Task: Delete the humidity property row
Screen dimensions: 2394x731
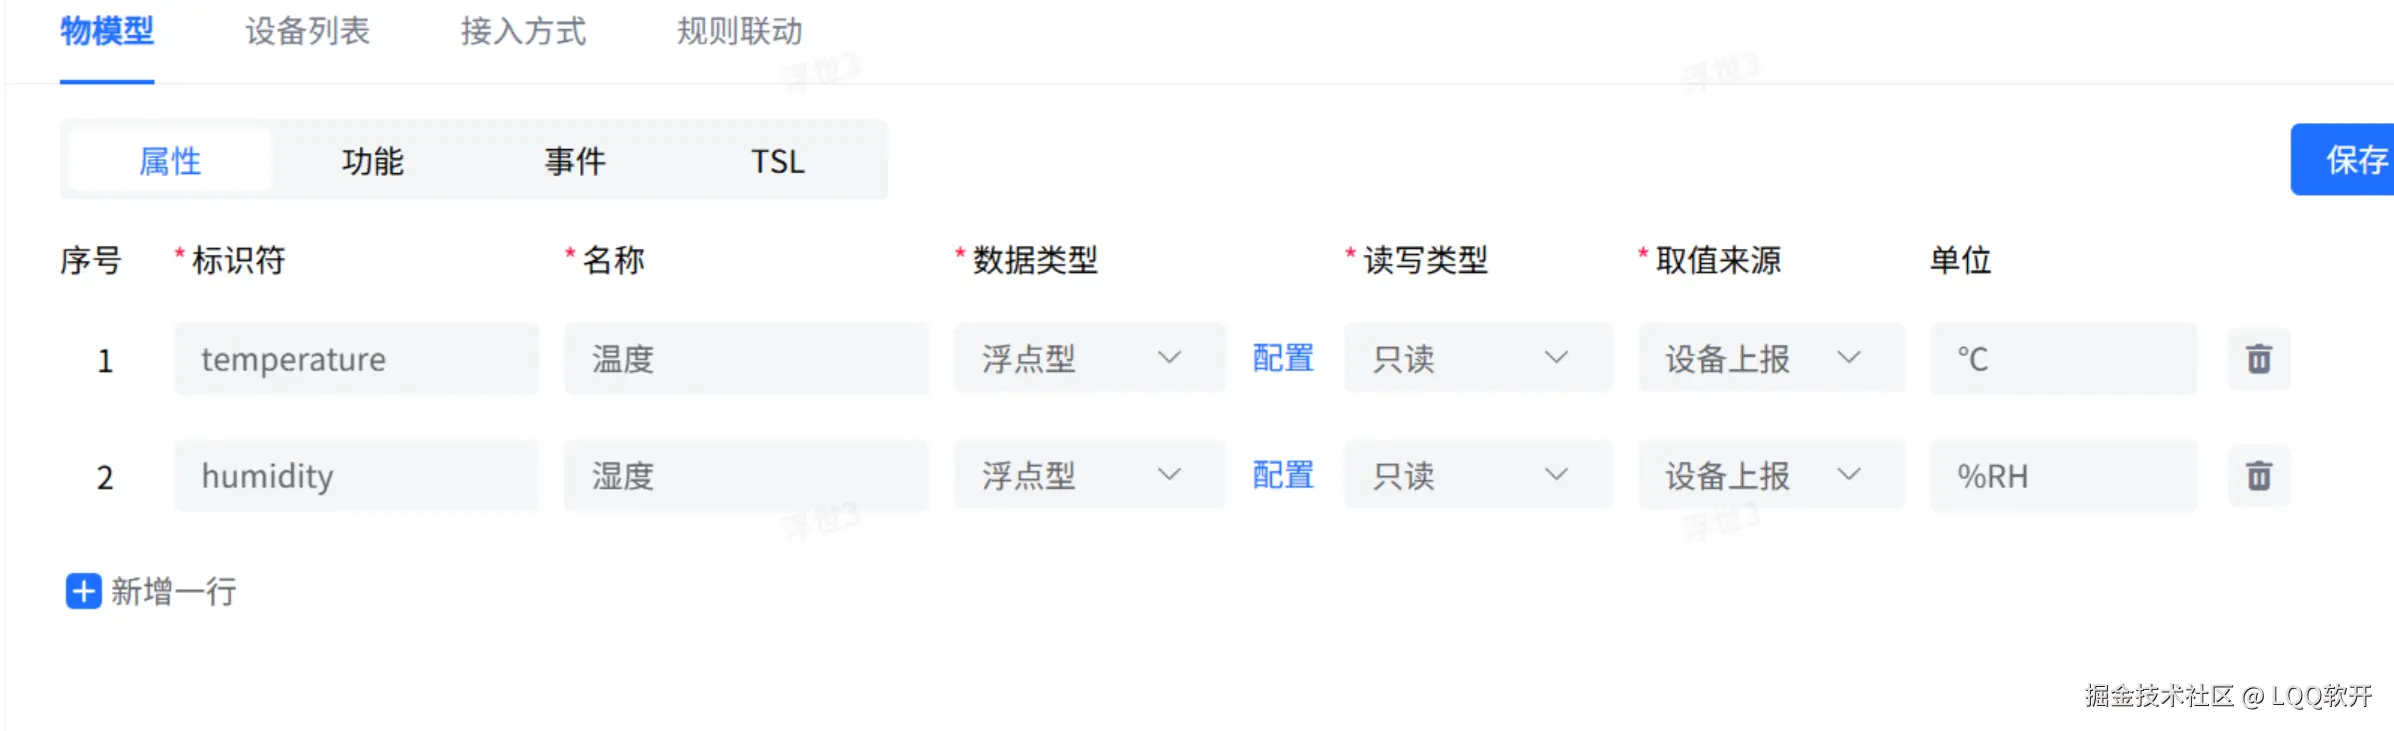Action: point(2257,476)
